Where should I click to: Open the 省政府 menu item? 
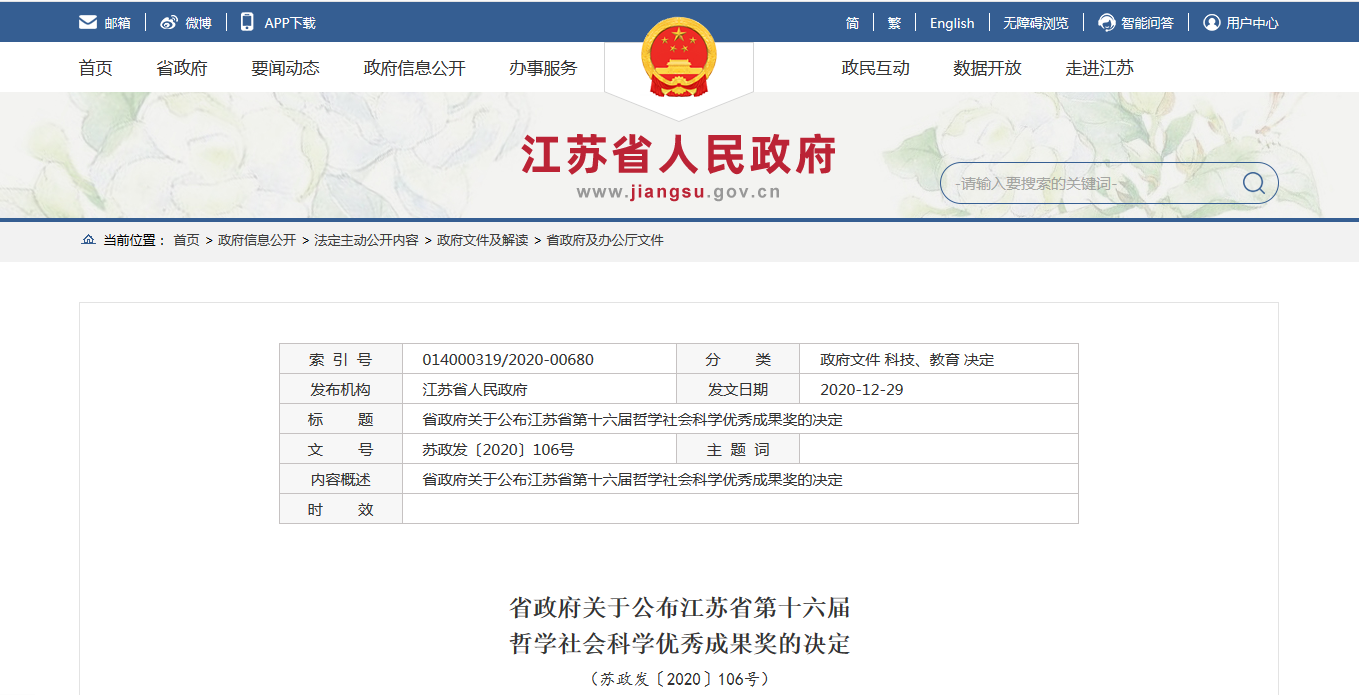pyautogui.click(x=182, y=68)
